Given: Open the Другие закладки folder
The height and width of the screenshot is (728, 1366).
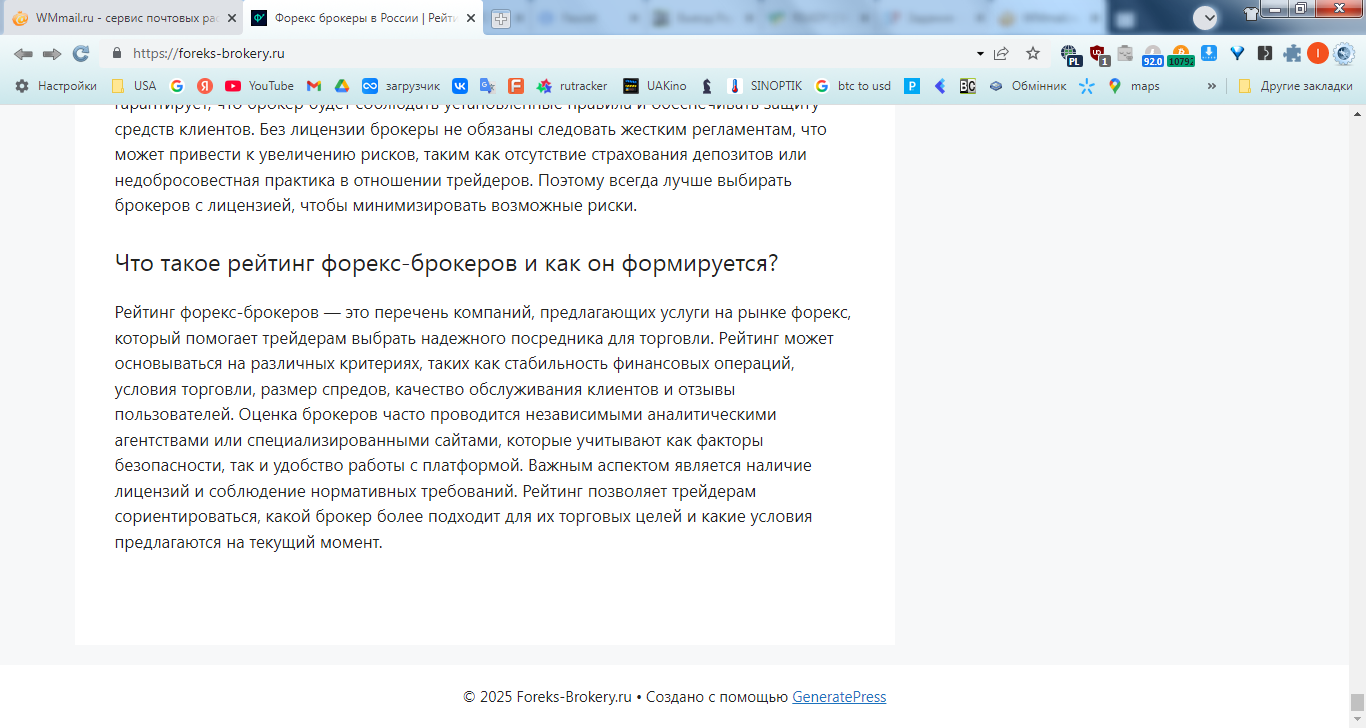Looking at the screenshot, I should (x=1295, y=86).
